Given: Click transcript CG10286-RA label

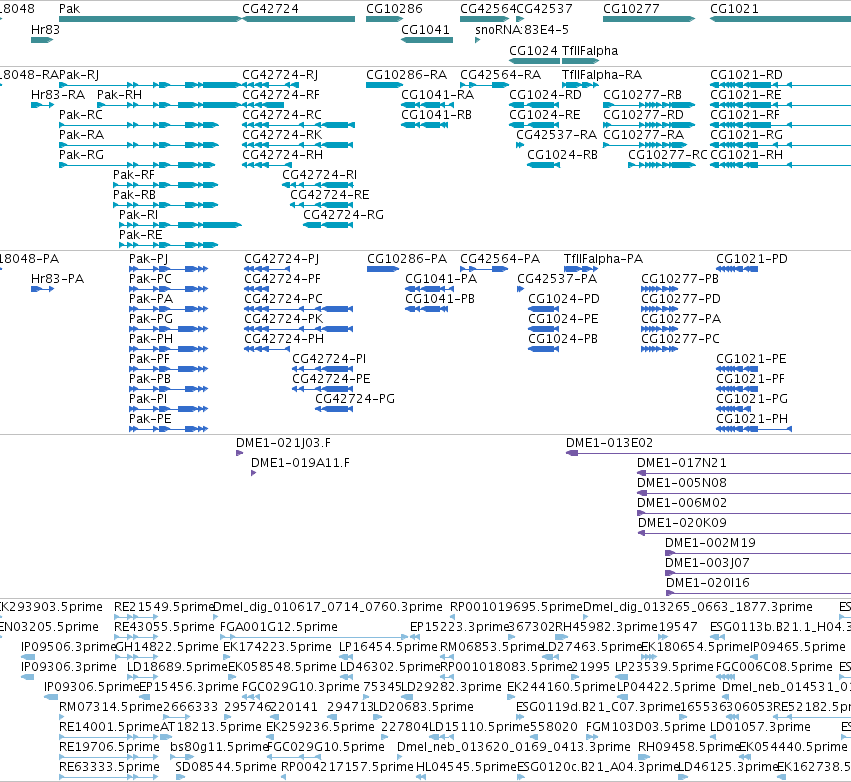Looking at the screenshot, I should (407, 75).
